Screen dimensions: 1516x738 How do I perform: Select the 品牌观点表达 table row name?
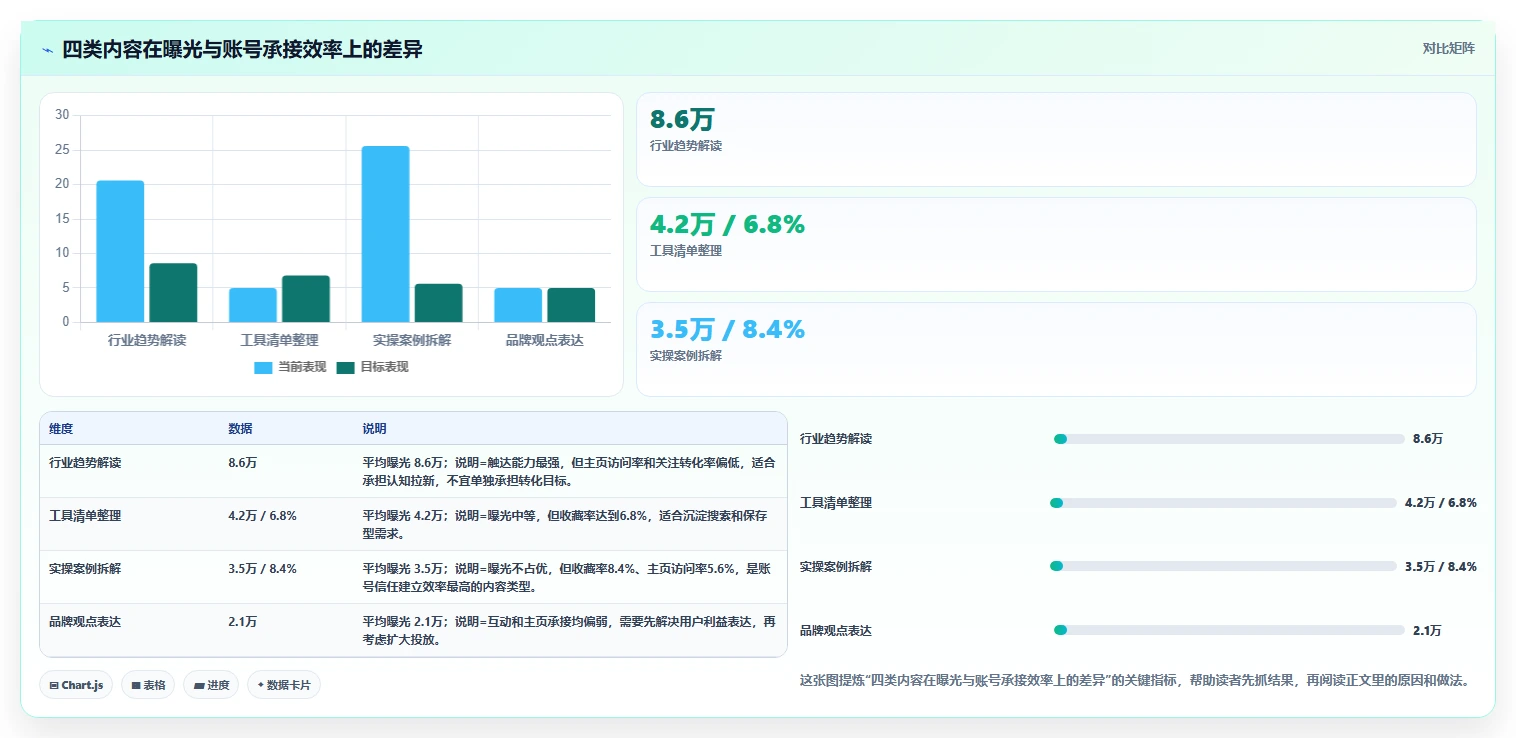[x=85, y=621]
